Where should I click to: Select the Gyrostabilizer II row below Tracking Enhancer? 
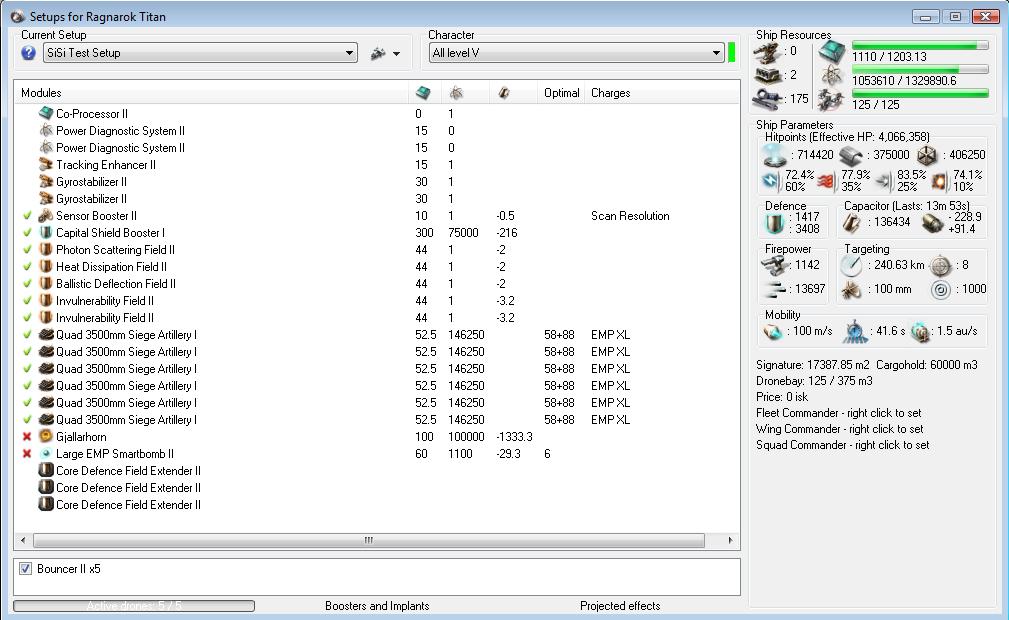point(376,182)
